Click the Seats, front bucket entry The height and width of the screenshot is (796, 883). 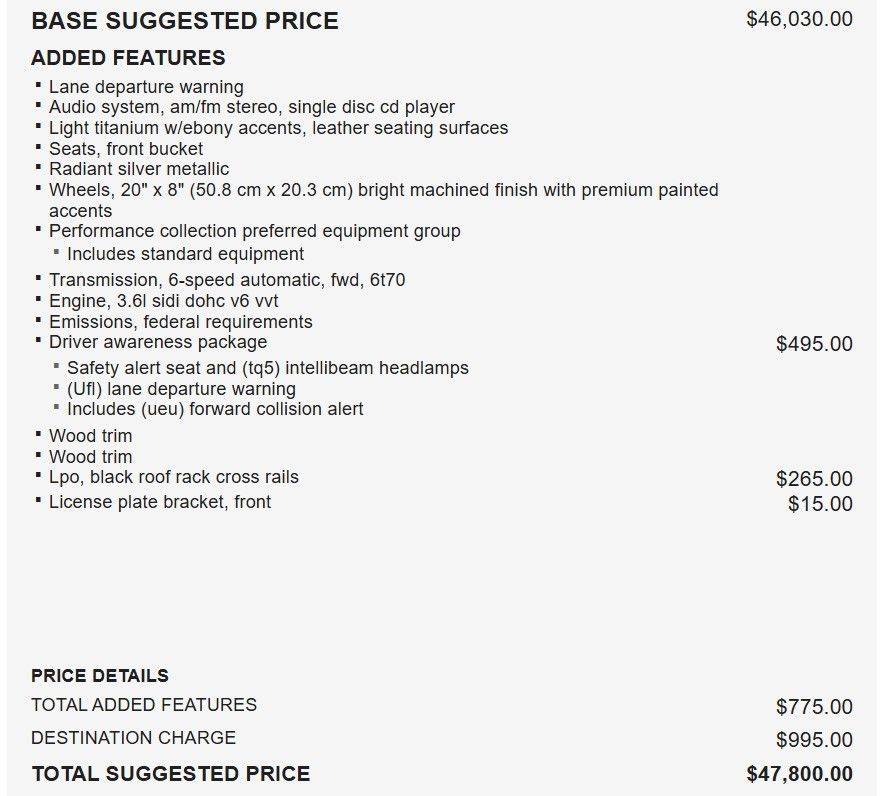pyautogui.click(x=126, y=149)
